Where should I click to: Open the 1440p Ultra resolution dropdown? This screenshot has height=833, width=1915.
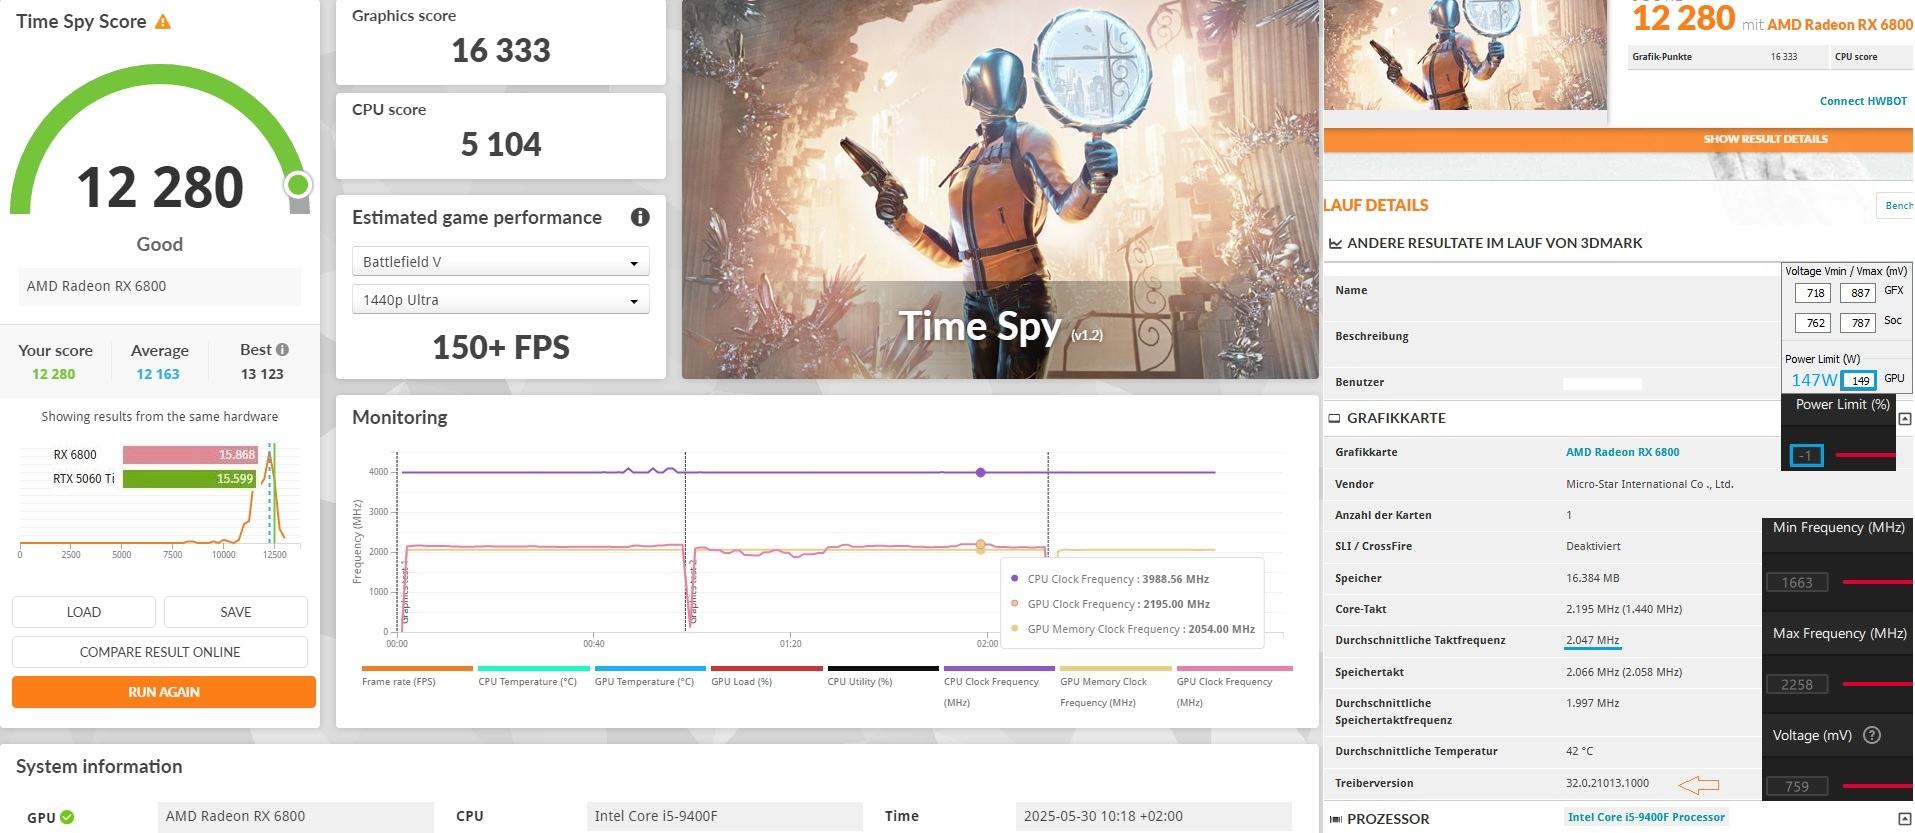500,300
